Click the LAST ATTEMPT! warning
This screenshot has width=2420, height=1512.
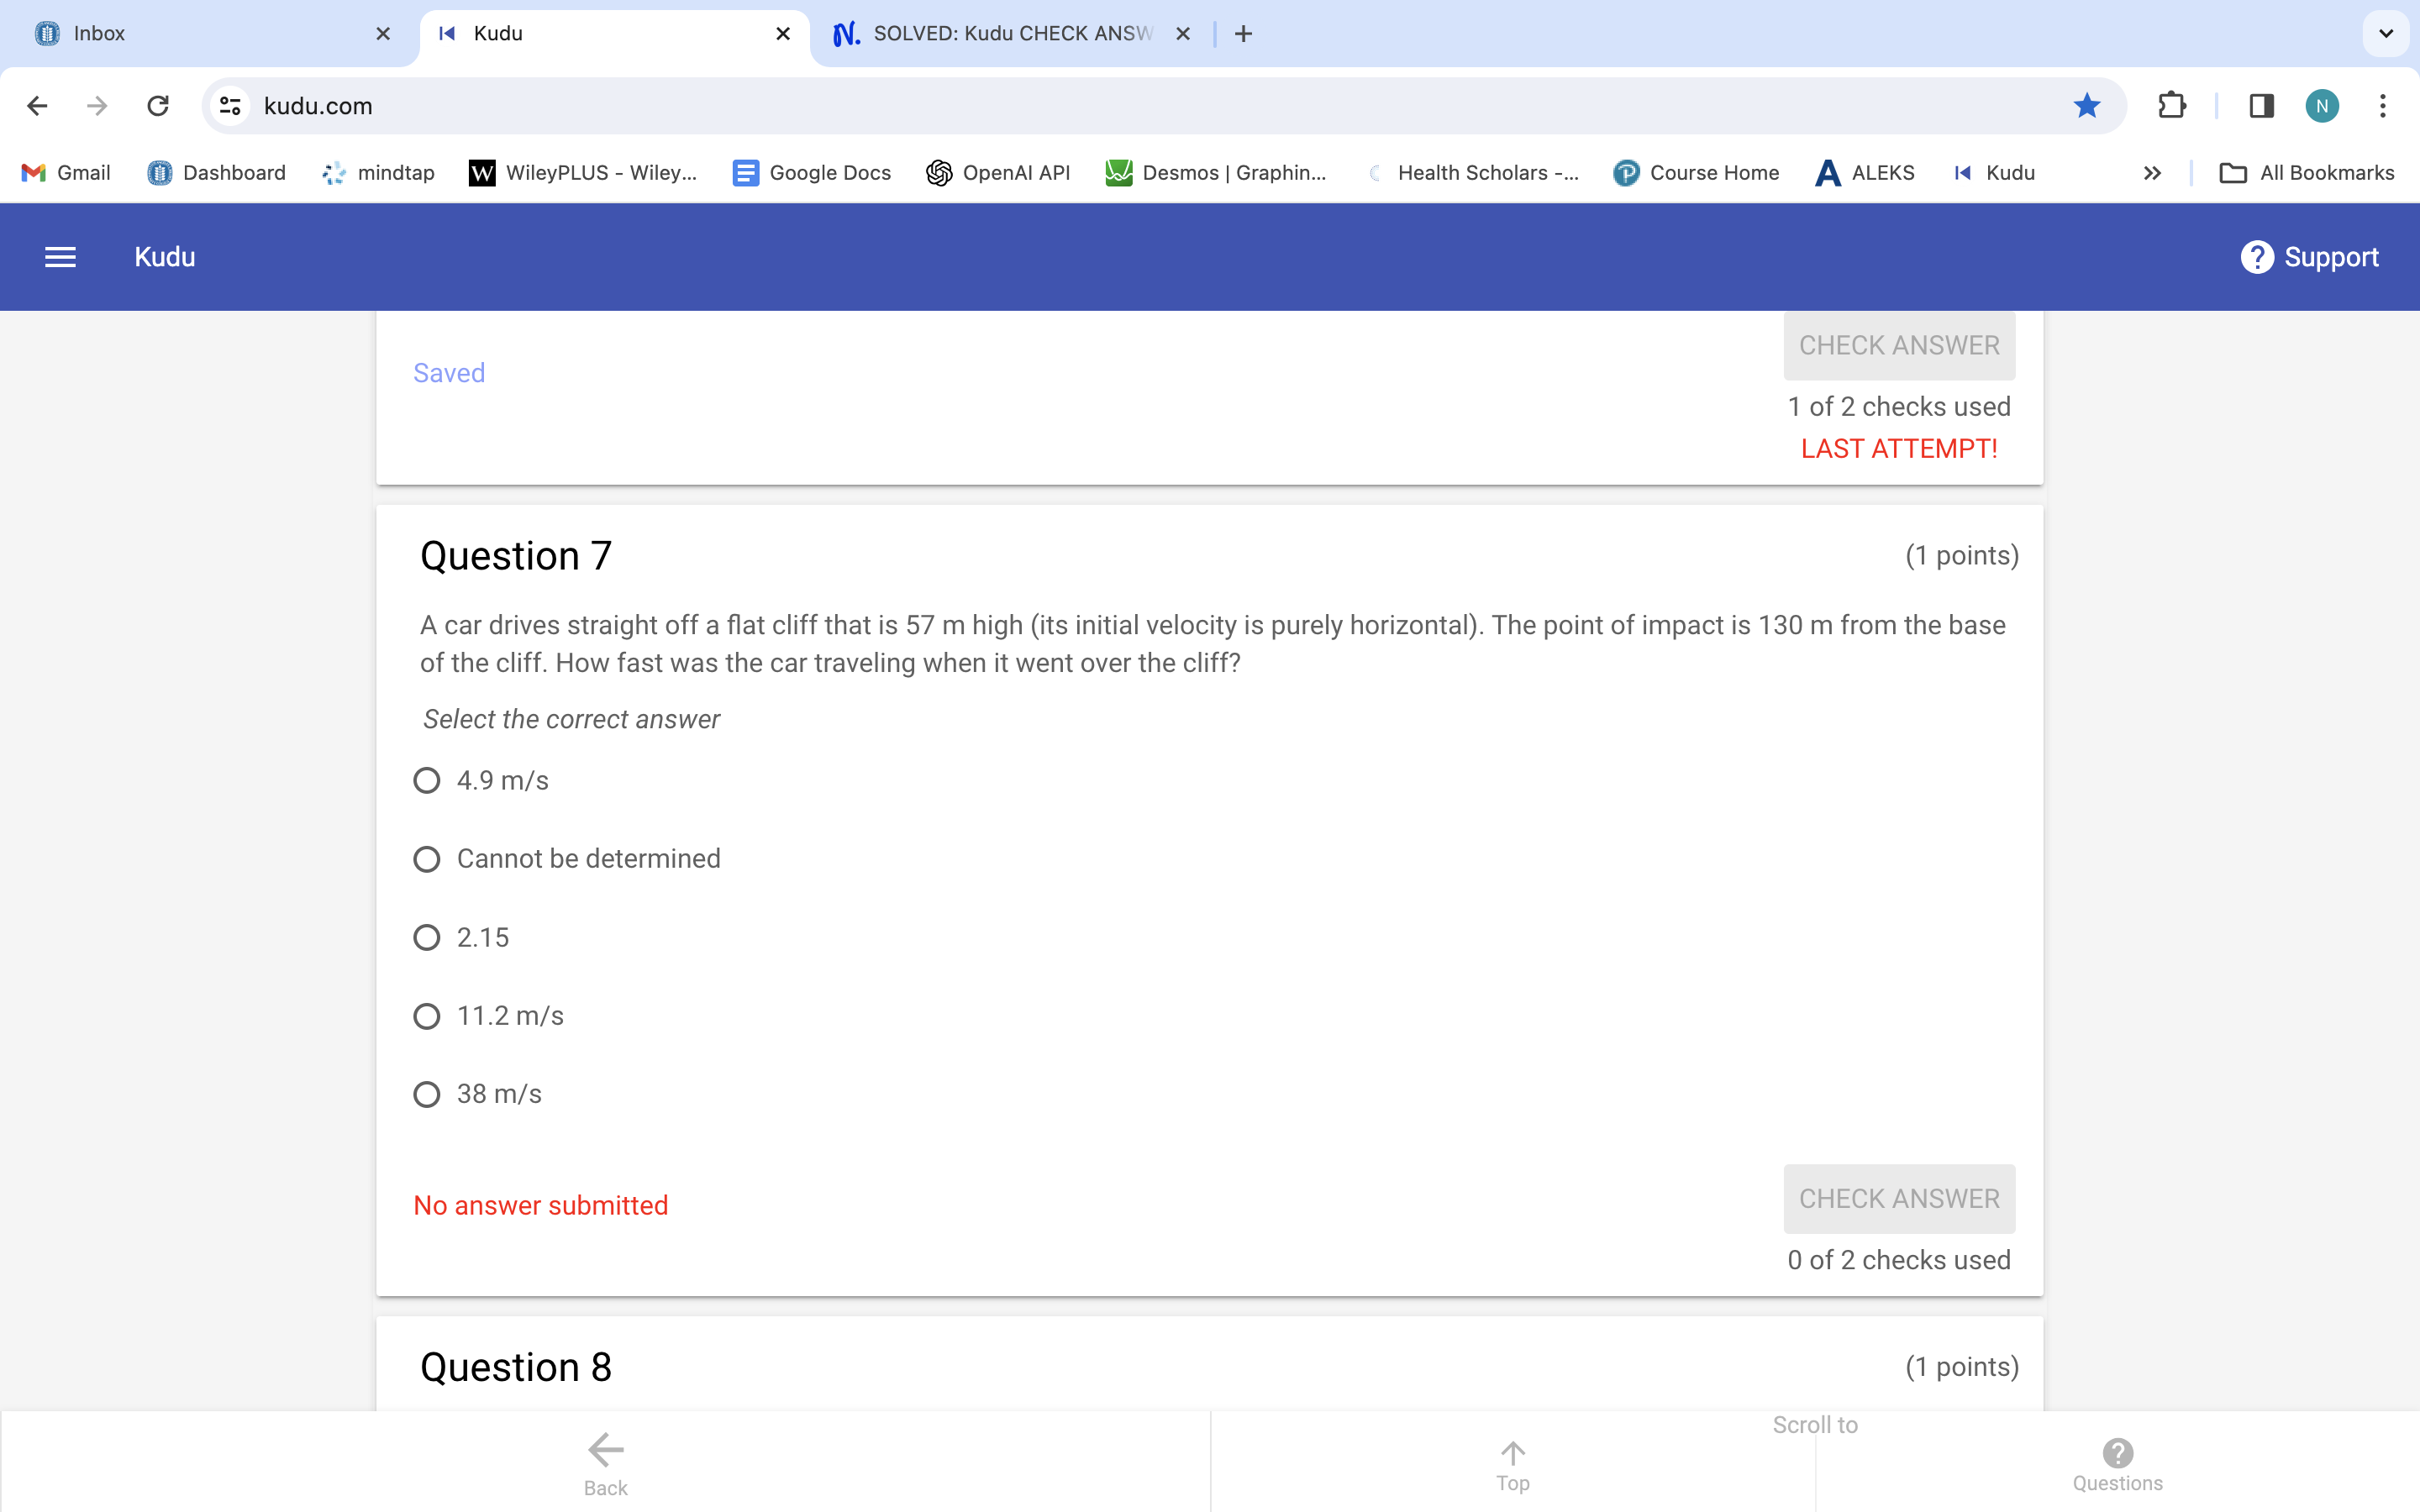(x=1899, y=449)
